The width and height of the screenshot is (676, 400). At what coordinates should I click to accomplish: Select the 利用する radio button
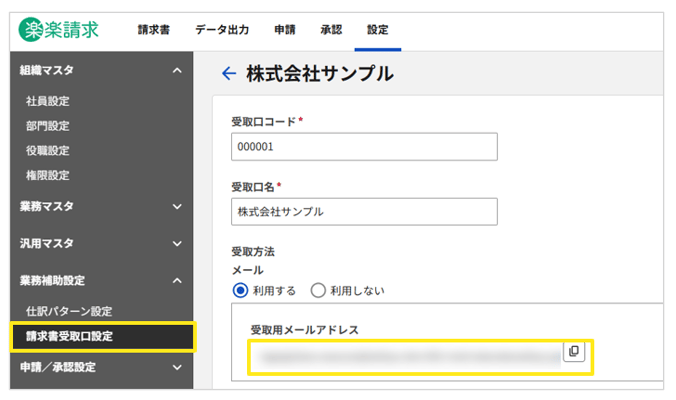point(240,290)
